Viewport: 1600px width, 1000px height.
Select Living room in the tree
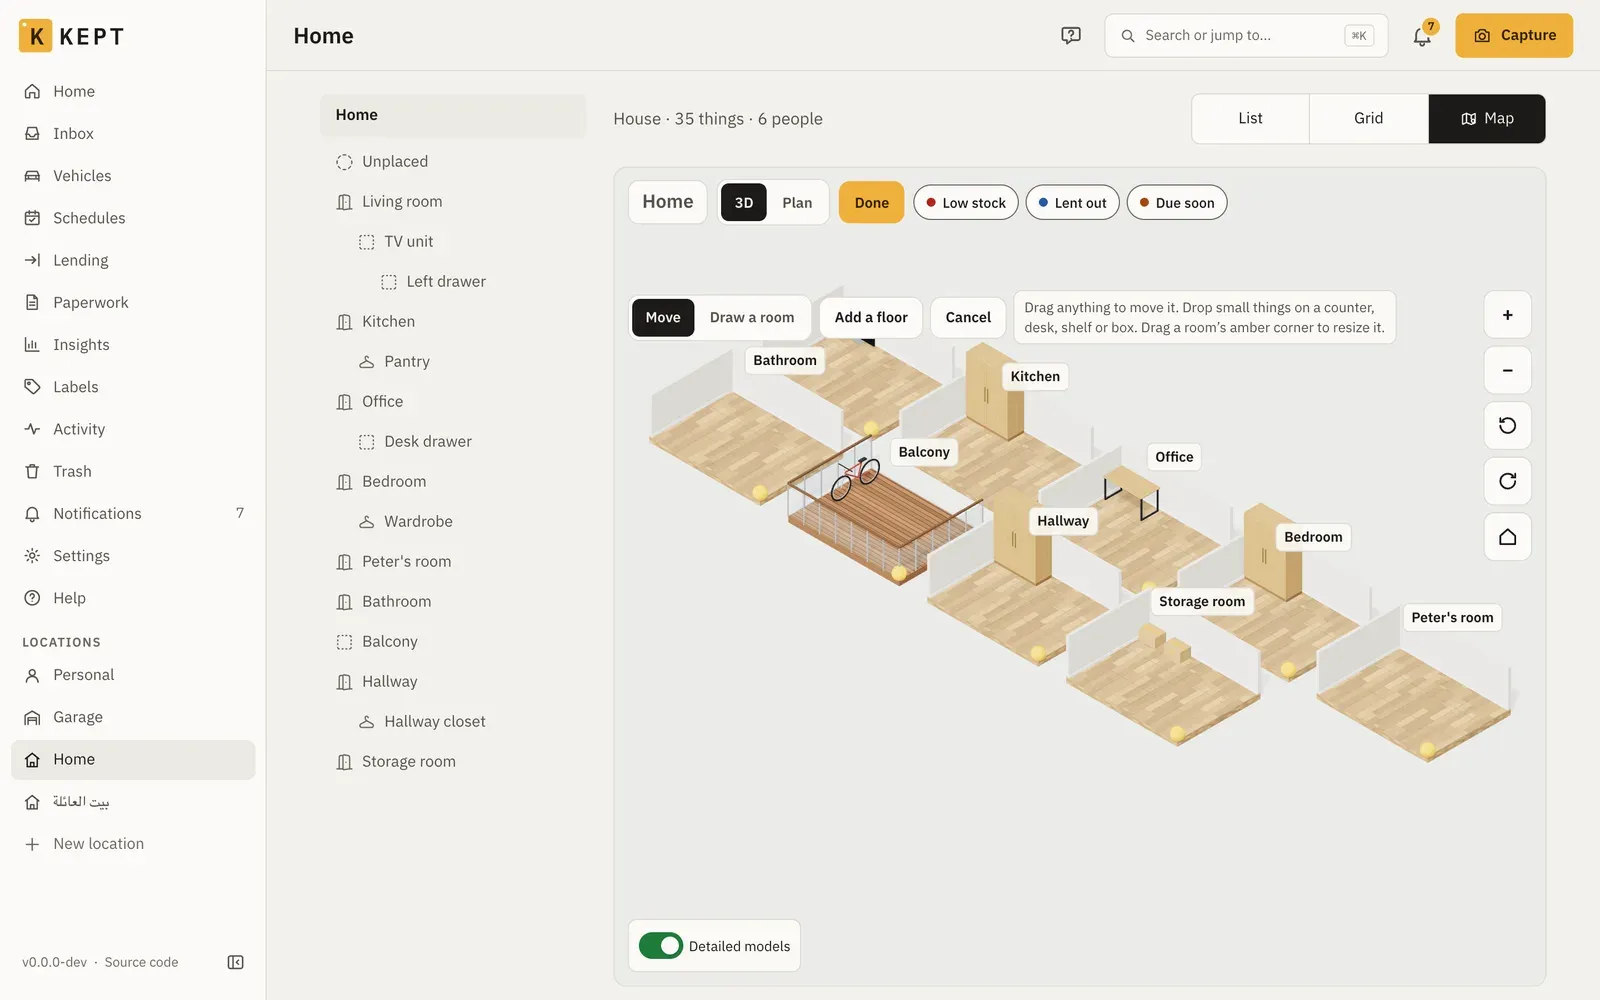(453, 202)
